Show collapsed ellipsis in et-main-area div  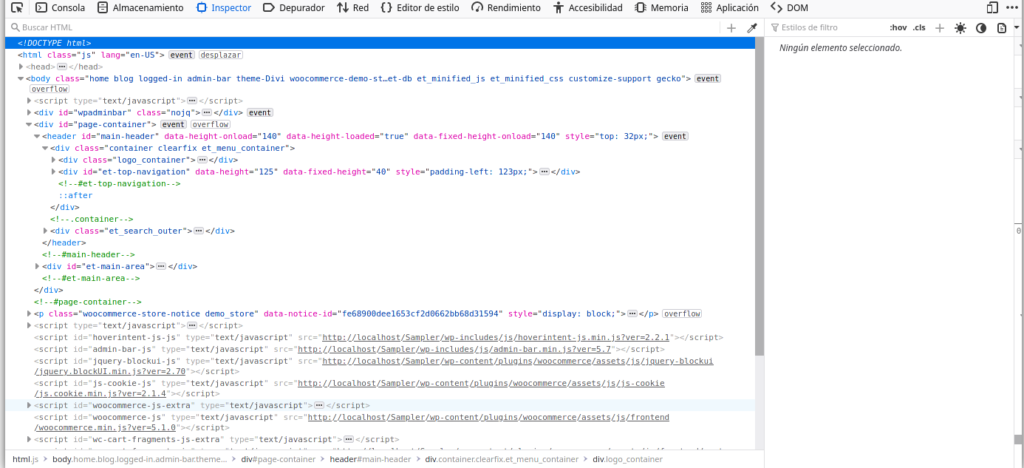point(161,266)
